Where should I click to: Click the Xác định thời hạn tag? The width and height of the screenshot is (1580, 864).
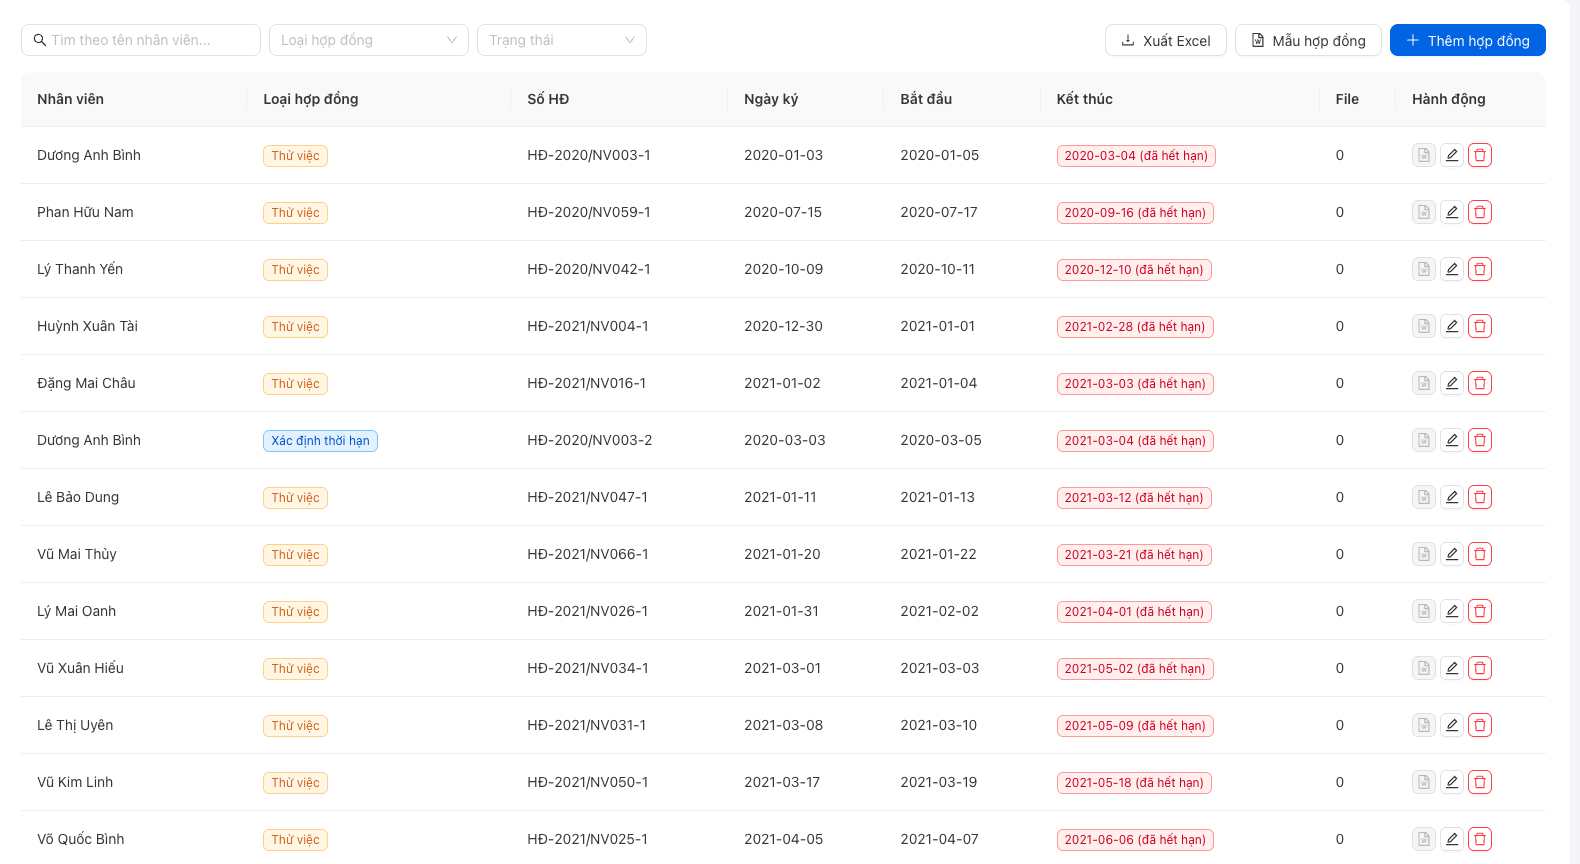point(320,441)
